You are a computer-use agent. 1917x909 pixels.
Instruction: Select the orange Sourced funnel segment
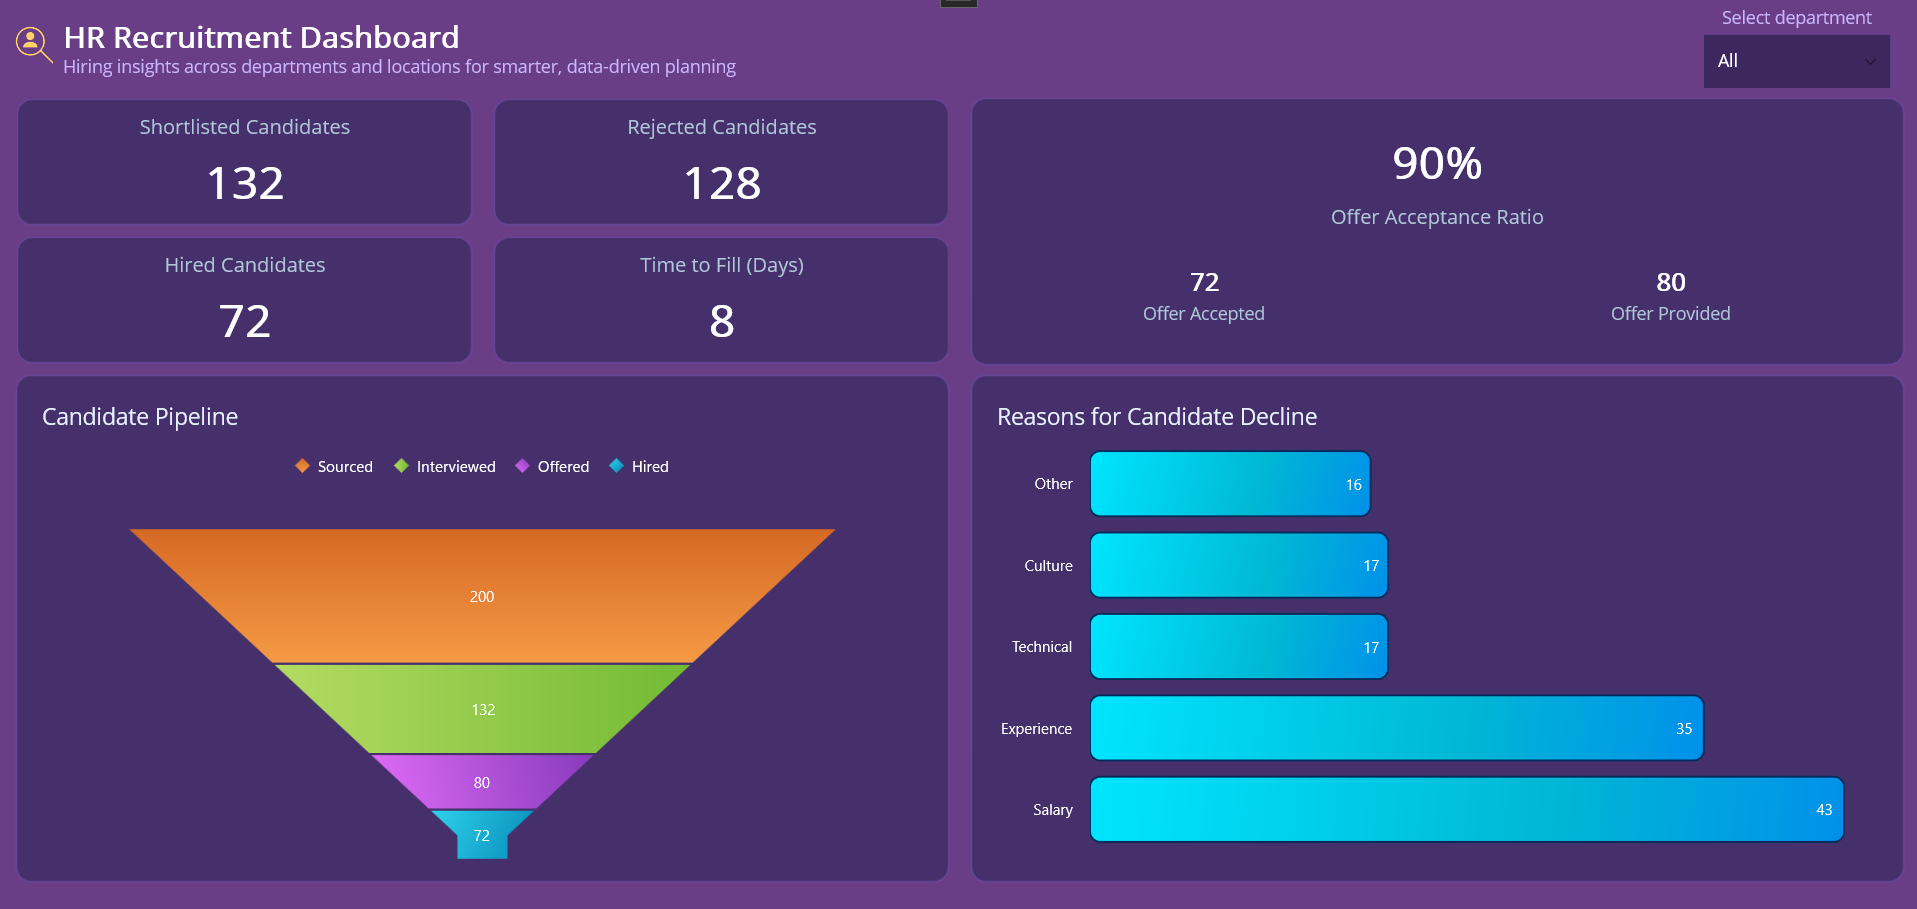coord(482,596)
